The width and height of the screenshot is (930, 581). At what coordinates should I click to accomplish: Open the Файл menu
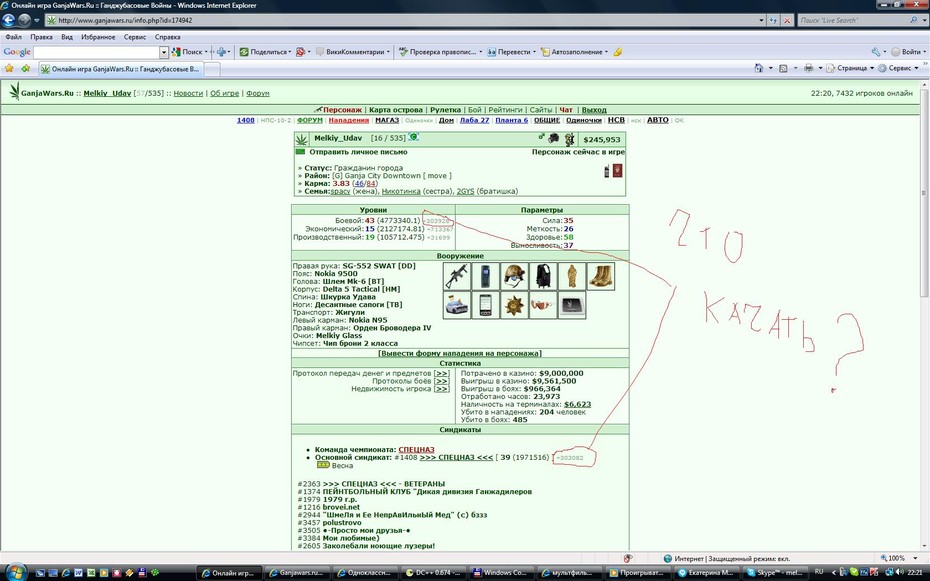click(13, 37)
